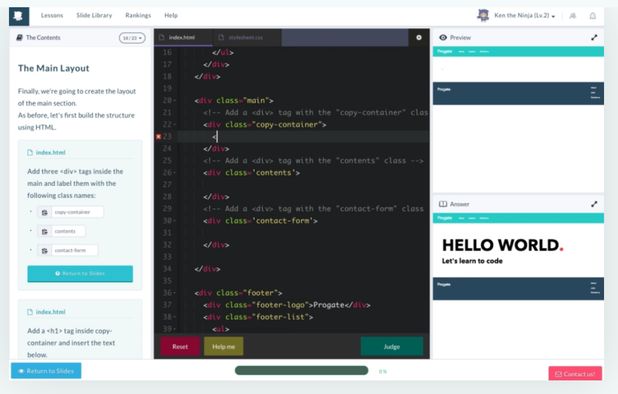Click the Judge button
Screen dimensions: 618x394
click(392, 347)
